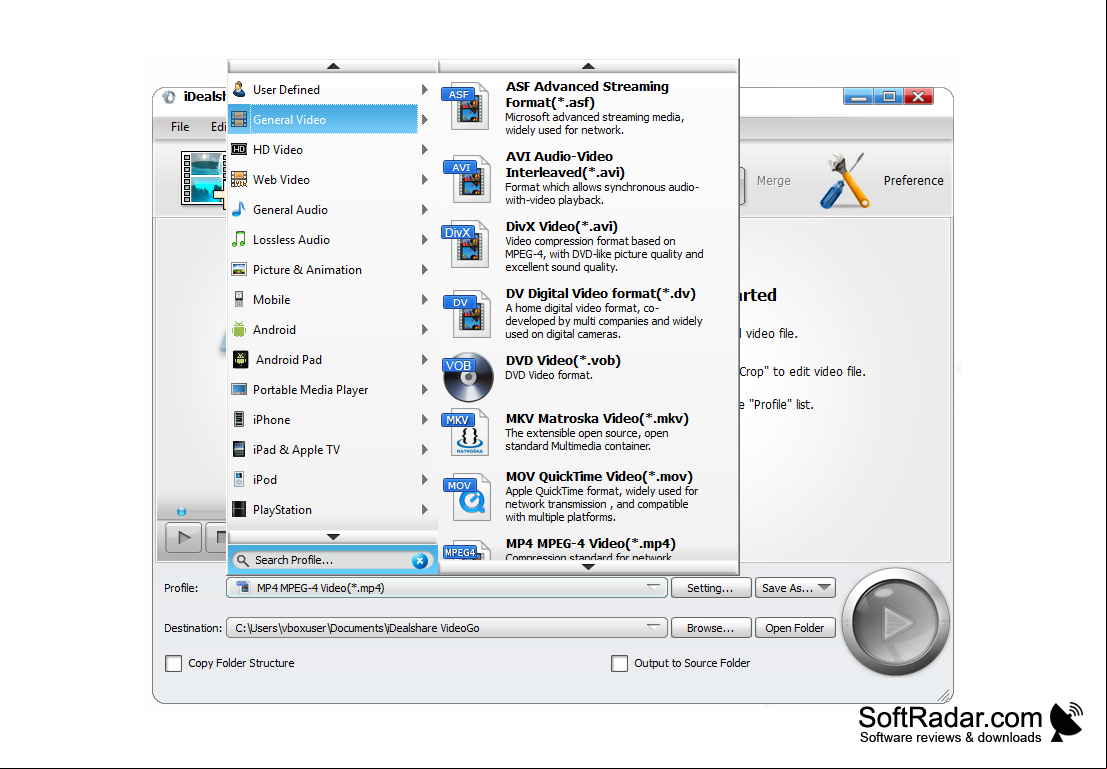Click the Search Profile input field
The image size is (1107, 769).
point(332,560)
